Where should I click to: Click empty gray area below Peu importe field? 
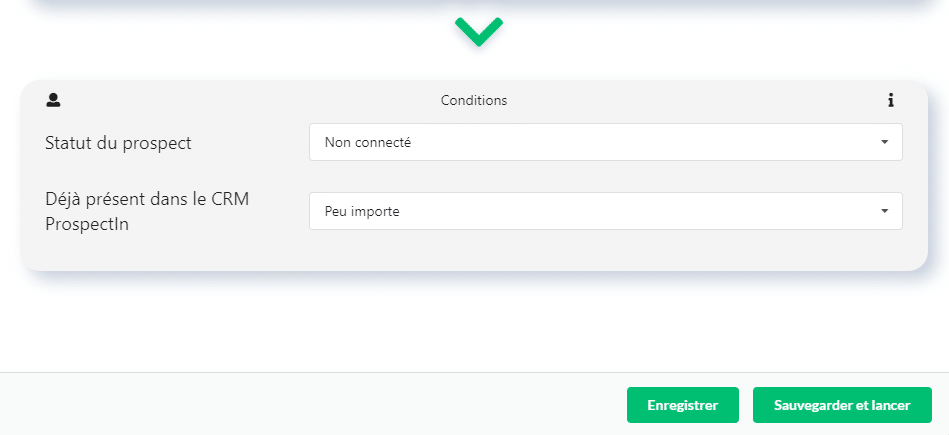click(605, 251)
